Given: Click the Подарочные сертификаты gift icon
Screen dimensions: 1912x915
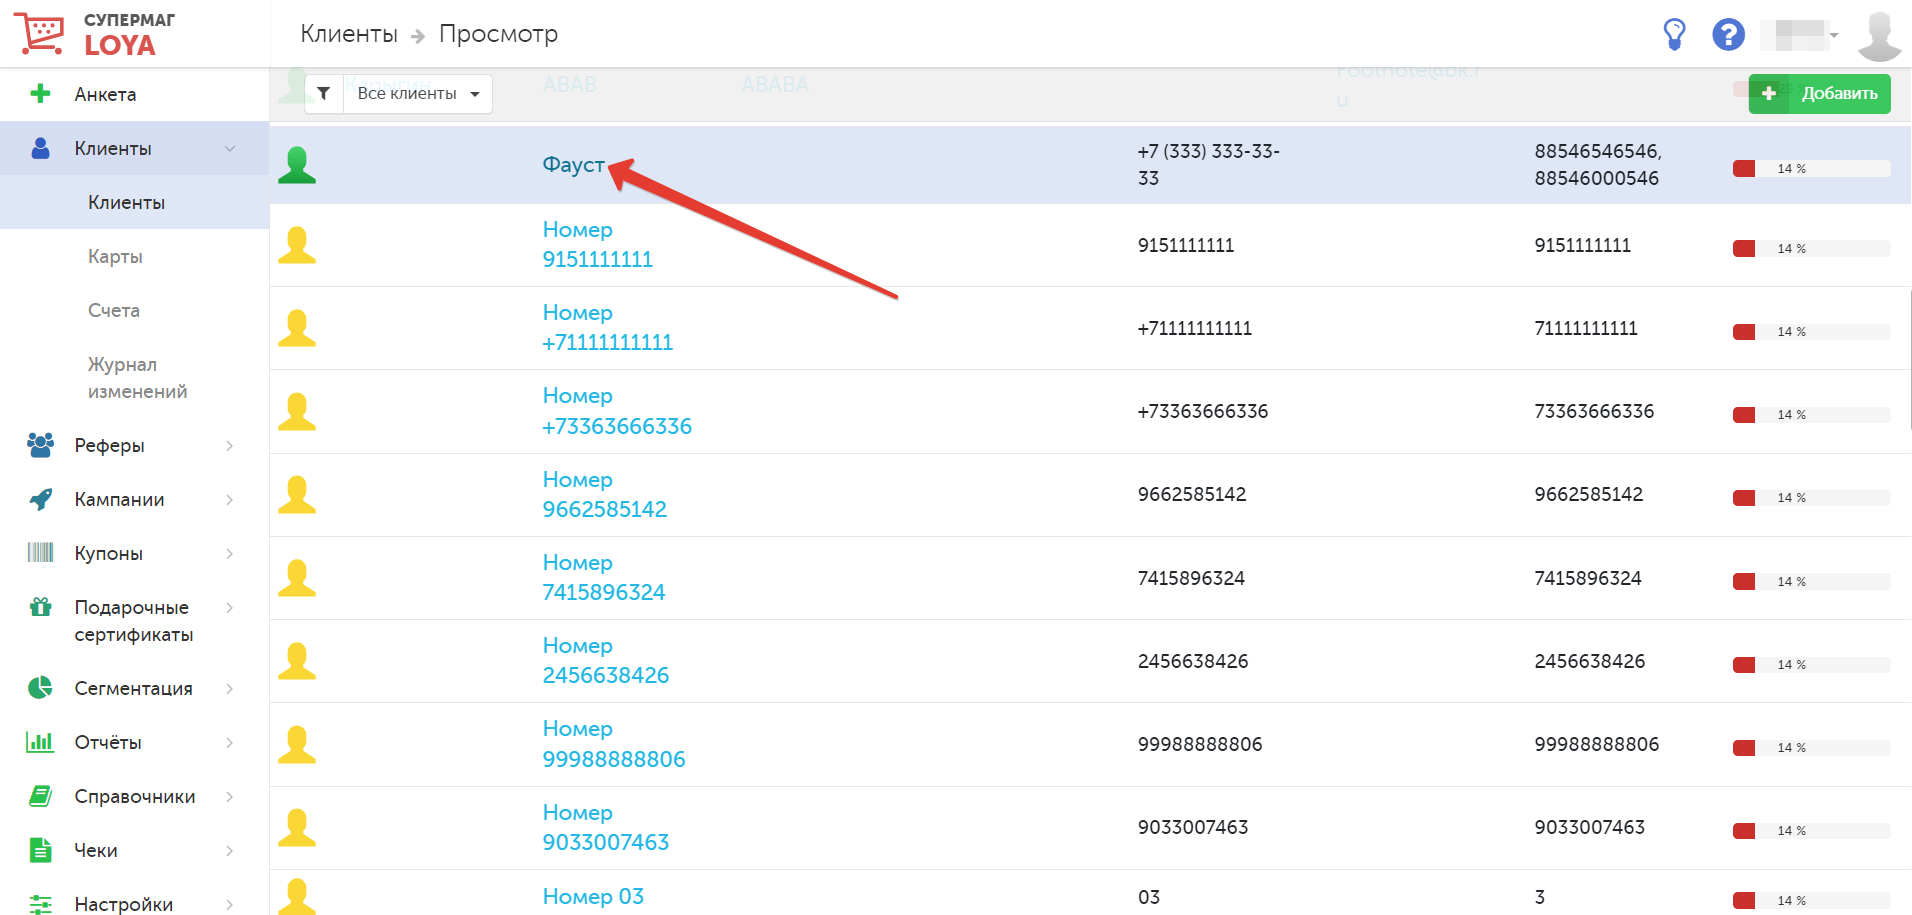Looking at the screenshot, I should click(40, 606).
